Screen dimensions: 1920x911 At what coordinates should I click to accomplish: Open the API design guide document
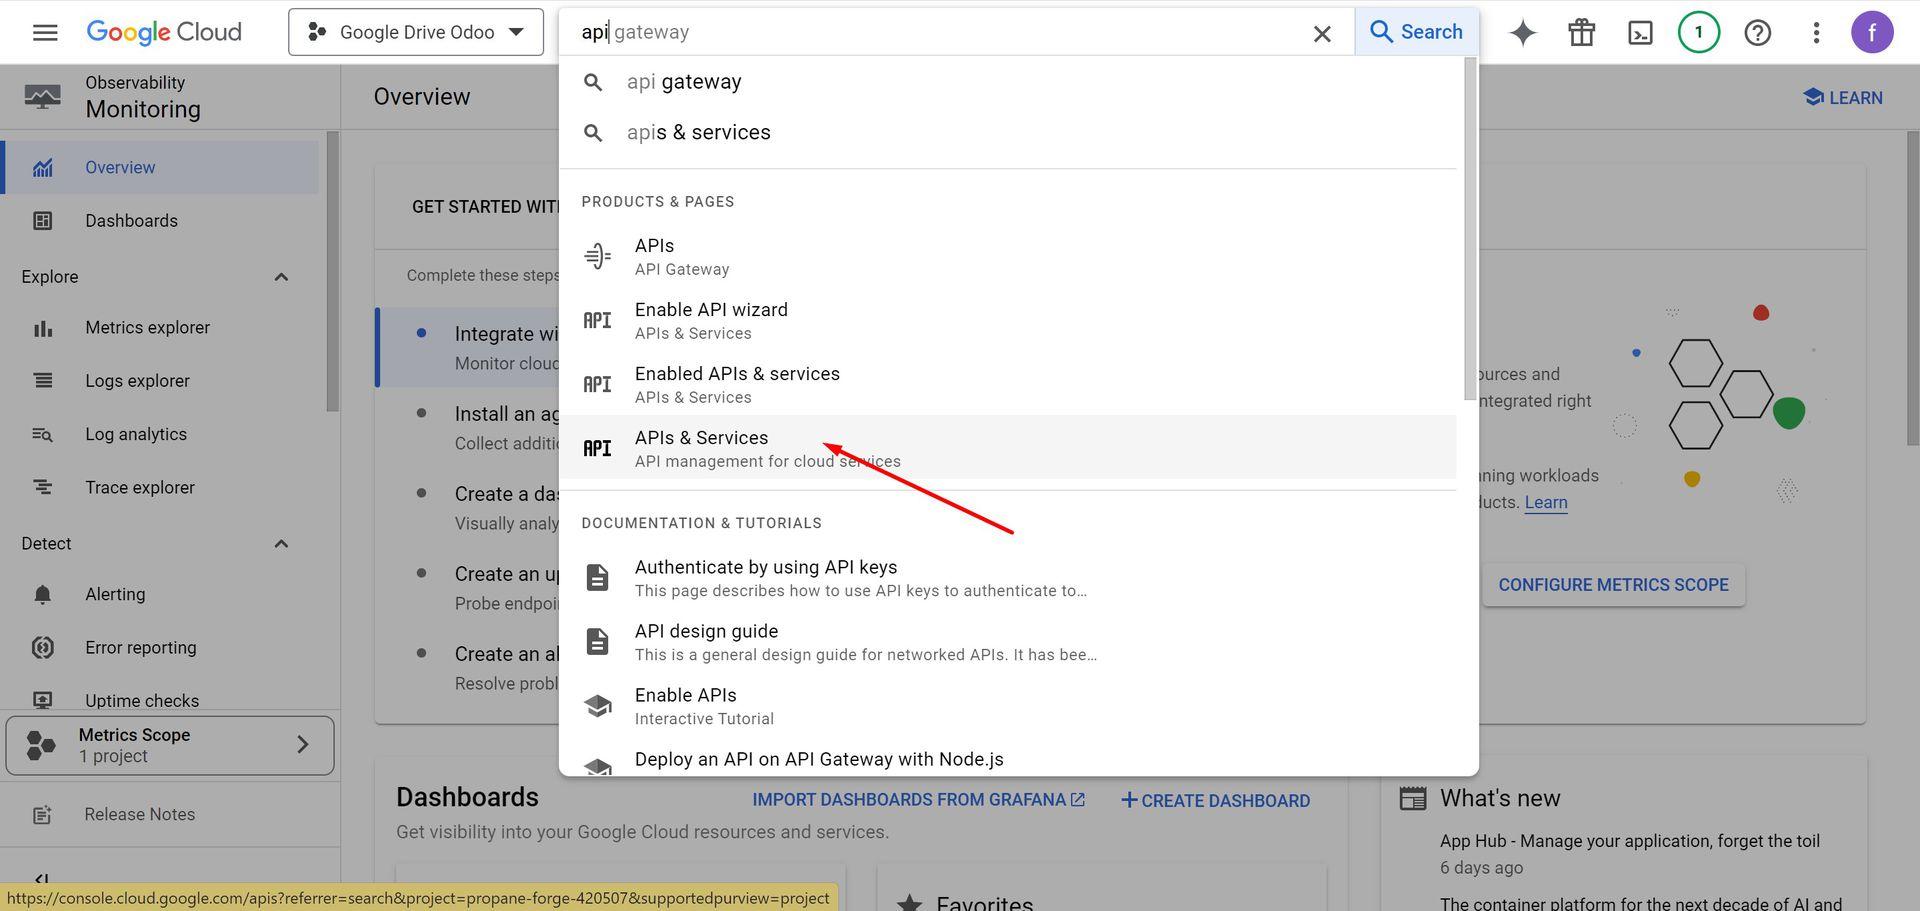[x=1007, y=642]
